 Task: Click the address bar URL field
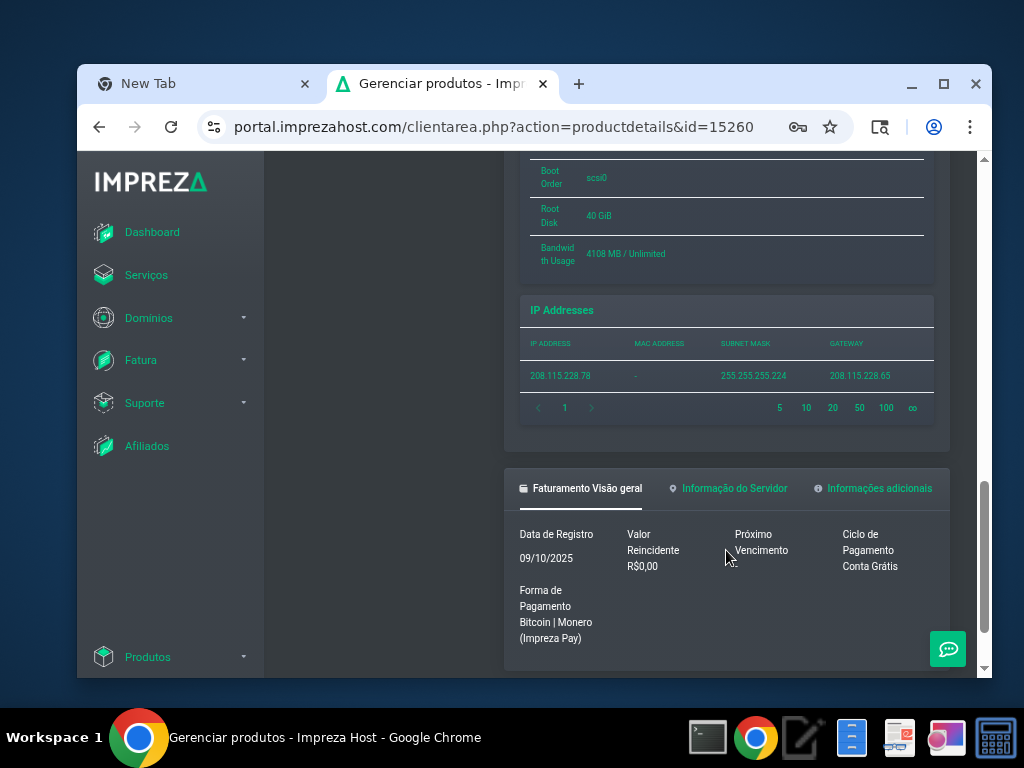(x=494, y=127)
